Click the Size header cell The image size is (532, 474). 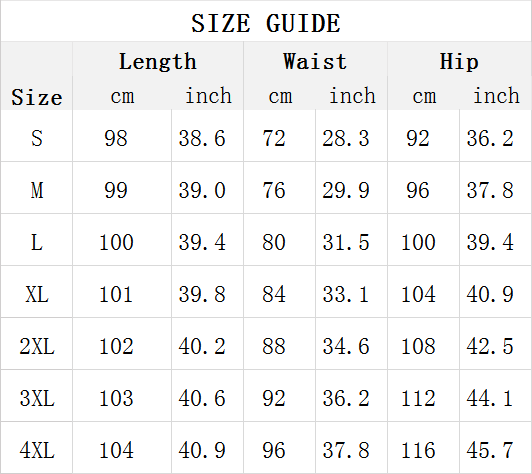[37, 97]
